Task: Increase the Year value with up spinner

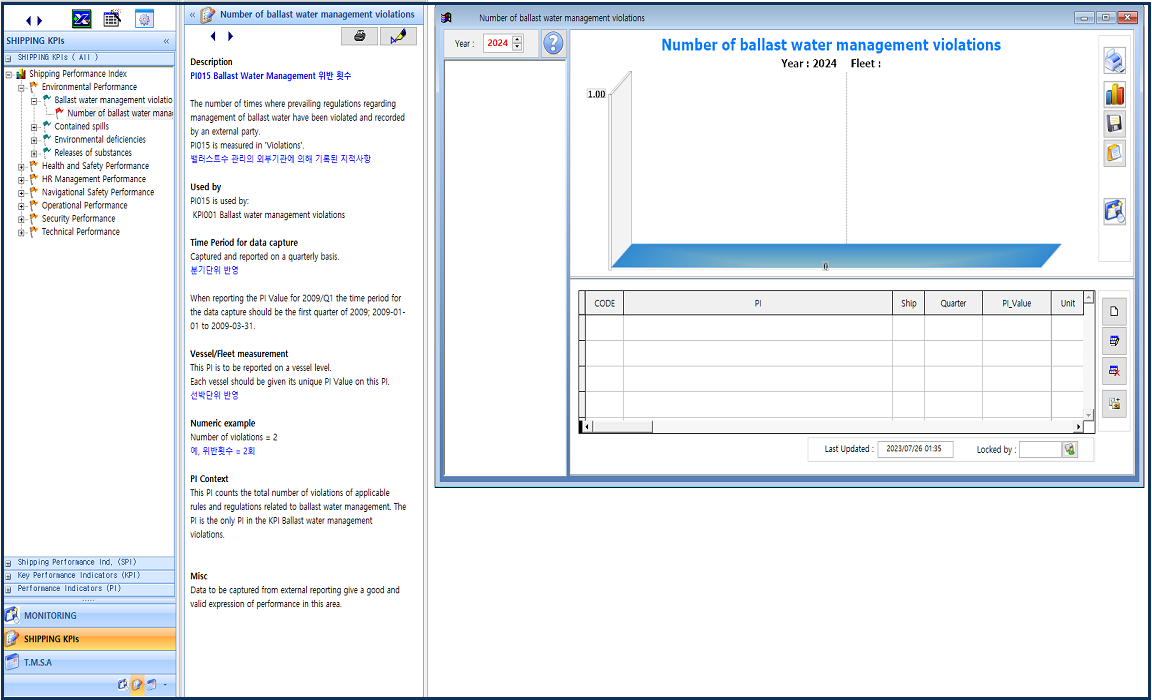Action: (x=517, y=40)
